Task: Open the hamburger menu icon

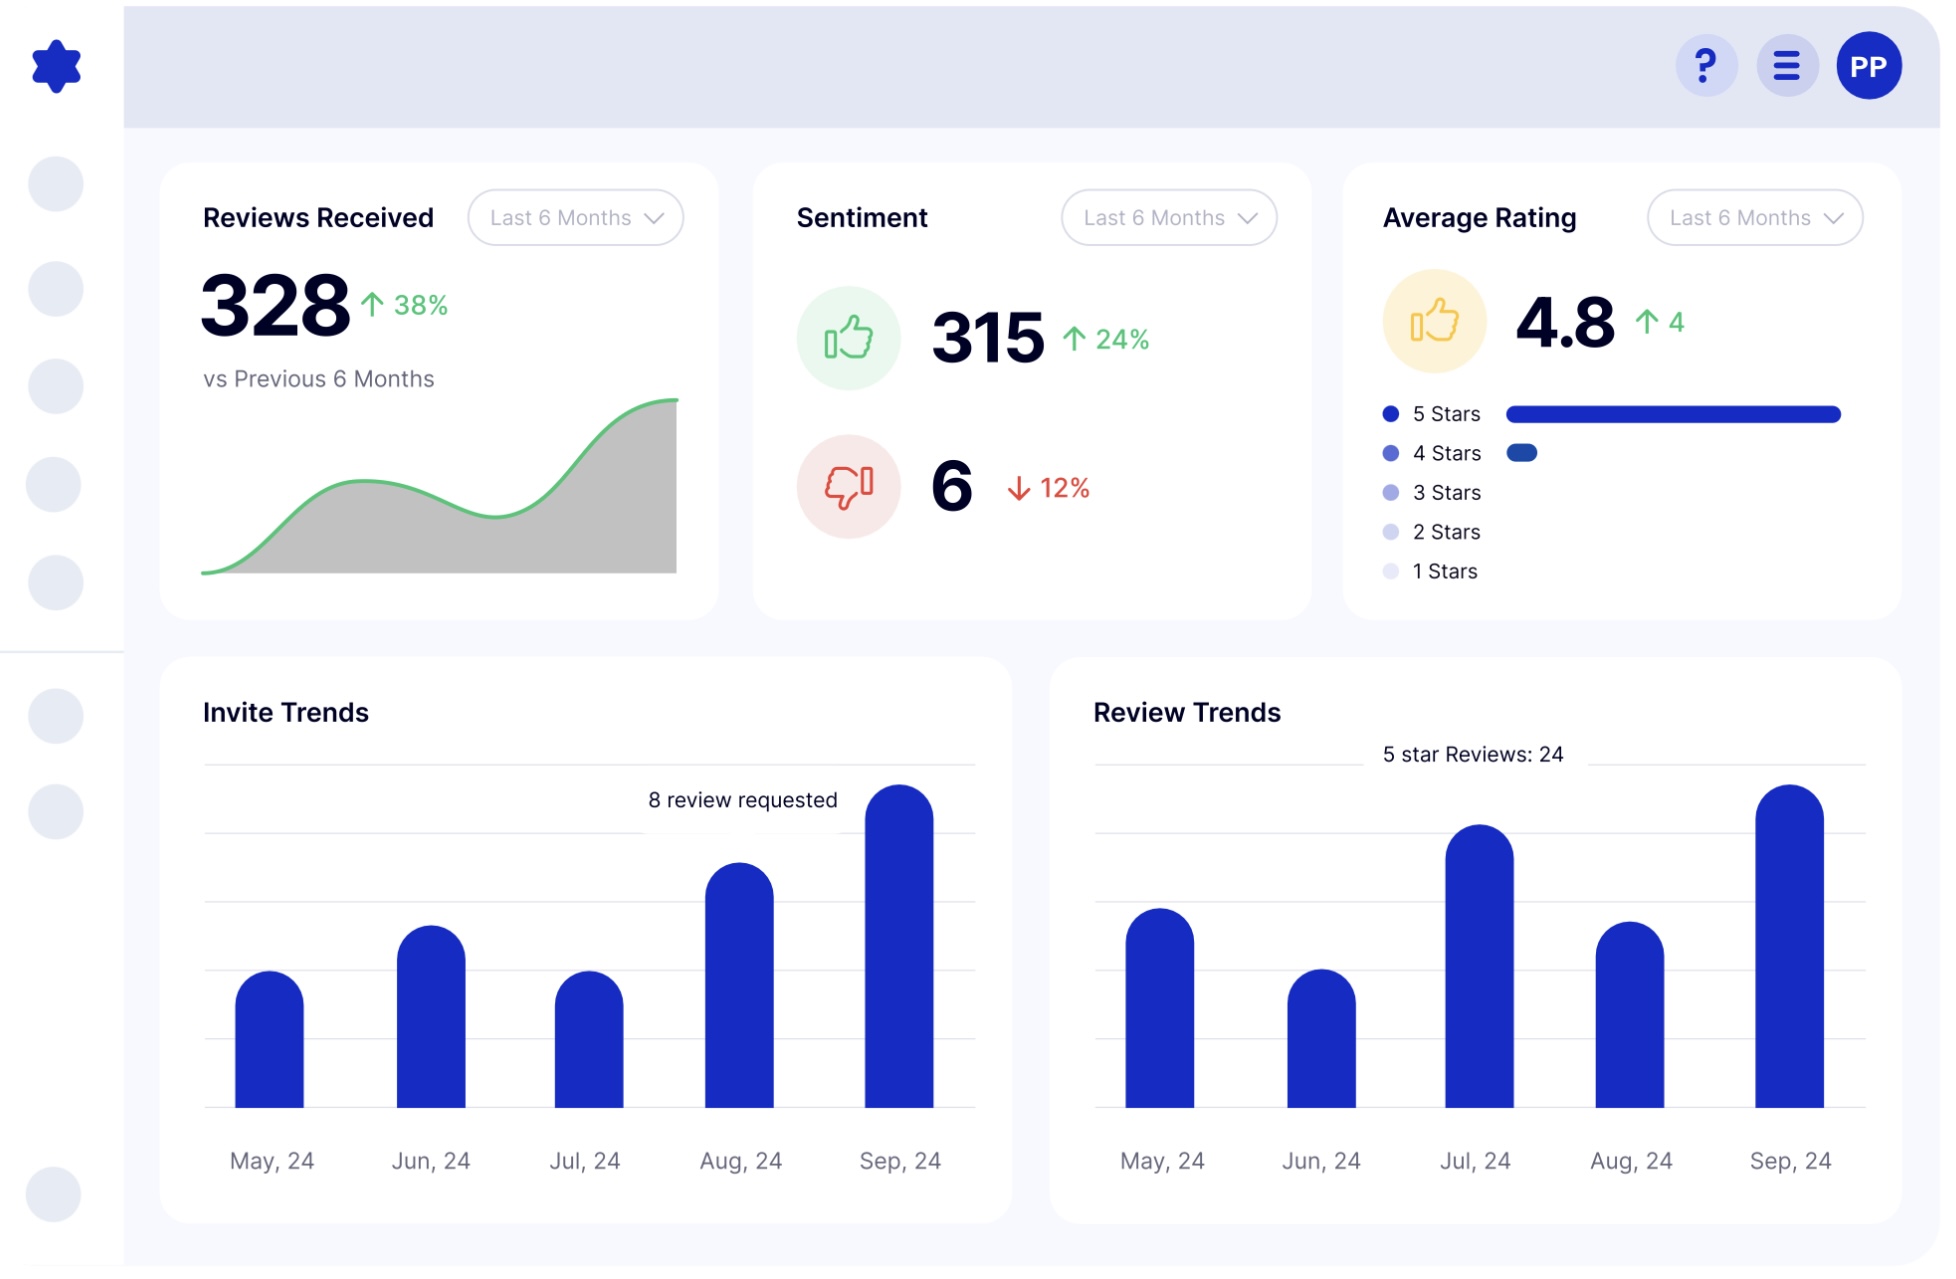Action: coord(1786,66)
